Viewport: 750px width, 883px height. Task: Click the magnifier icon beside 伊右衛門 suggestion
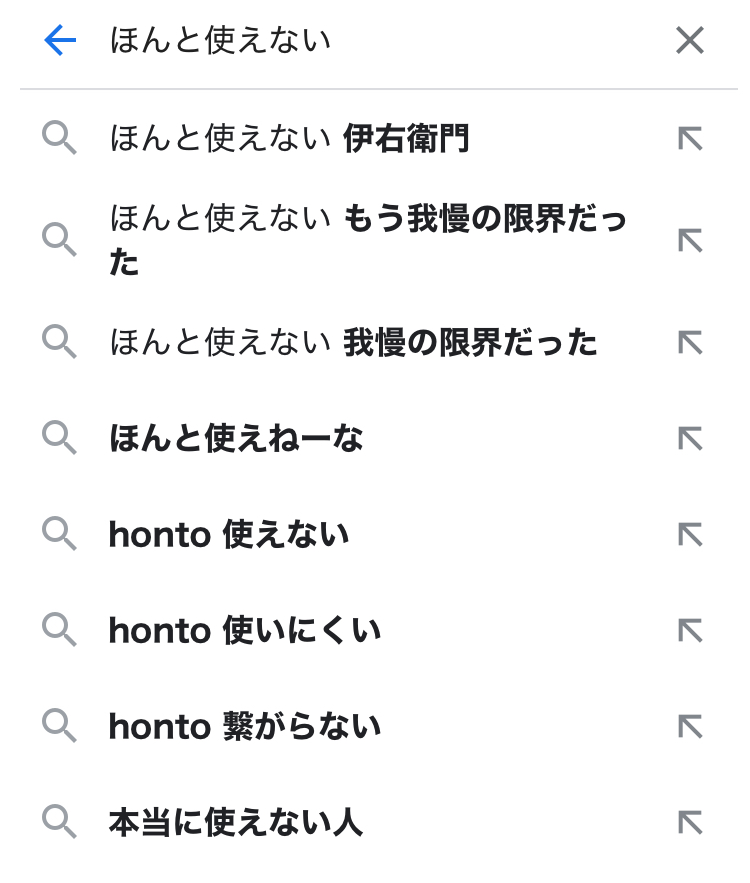click(60, 139)
